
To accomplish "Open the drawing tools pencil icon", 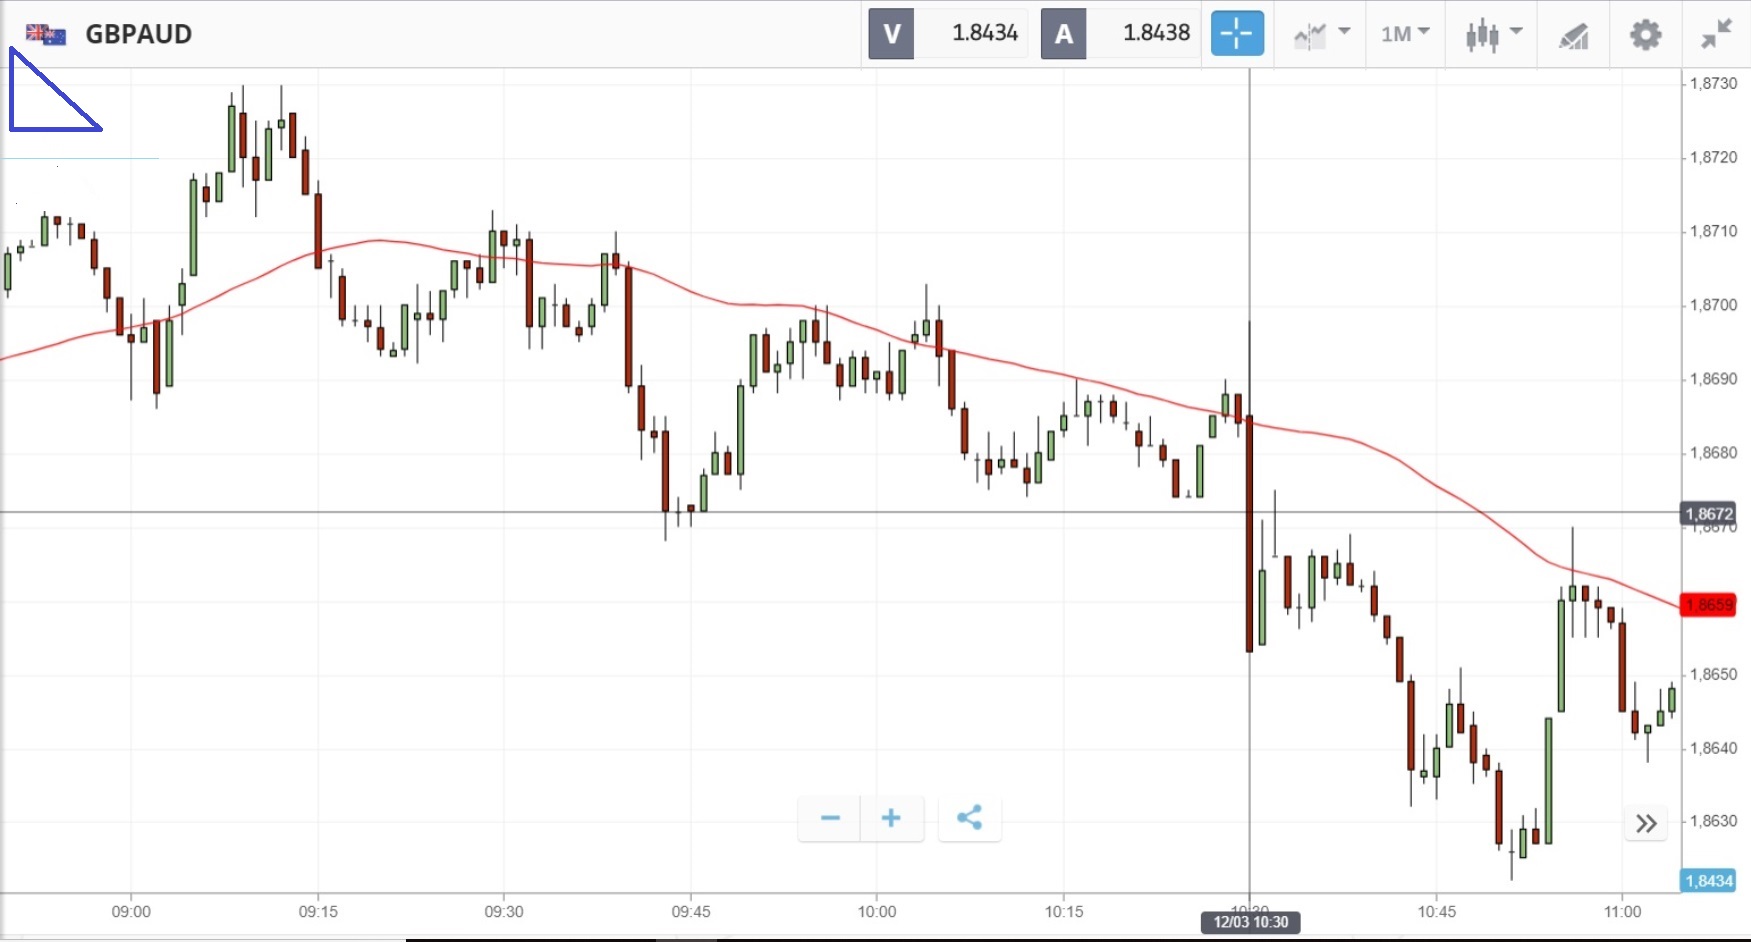I will pyautogui.click(x=1573, y=36).
